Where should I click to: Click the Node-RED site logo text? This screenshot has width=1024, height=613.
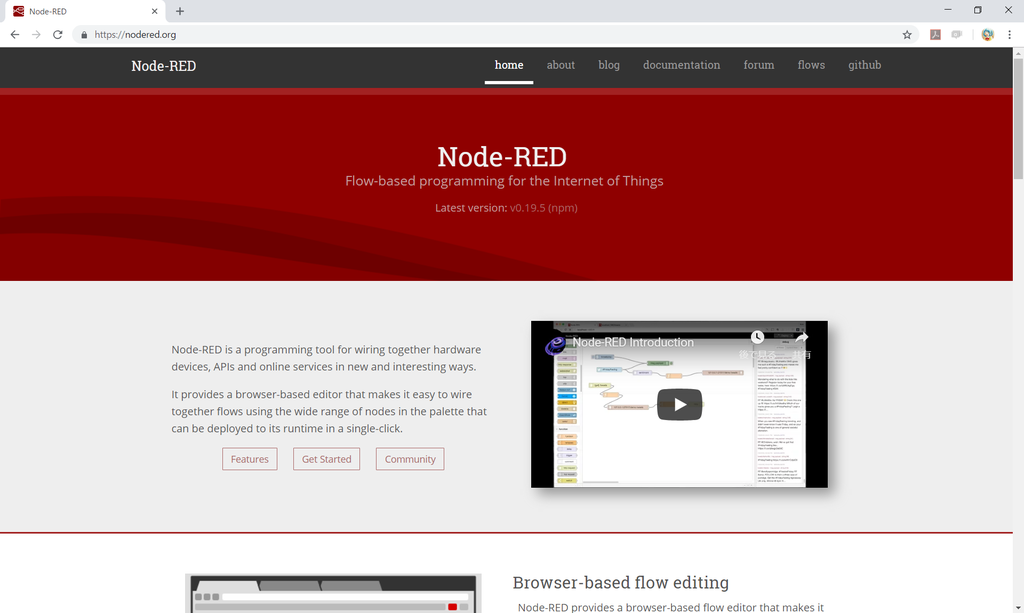163,66
